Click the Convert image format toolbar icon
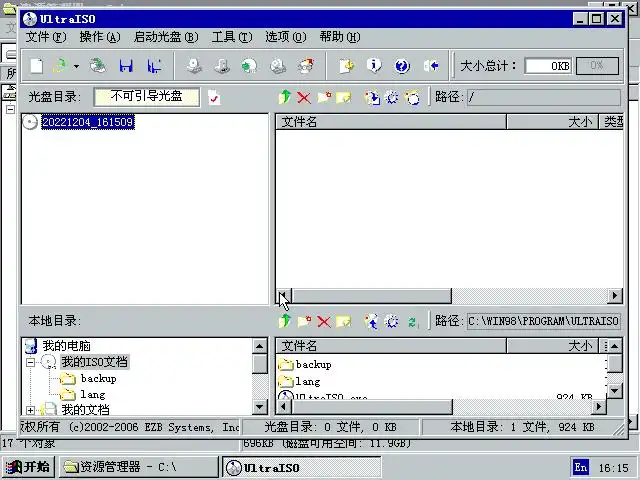640x480 pixels. tap(222, 66)
